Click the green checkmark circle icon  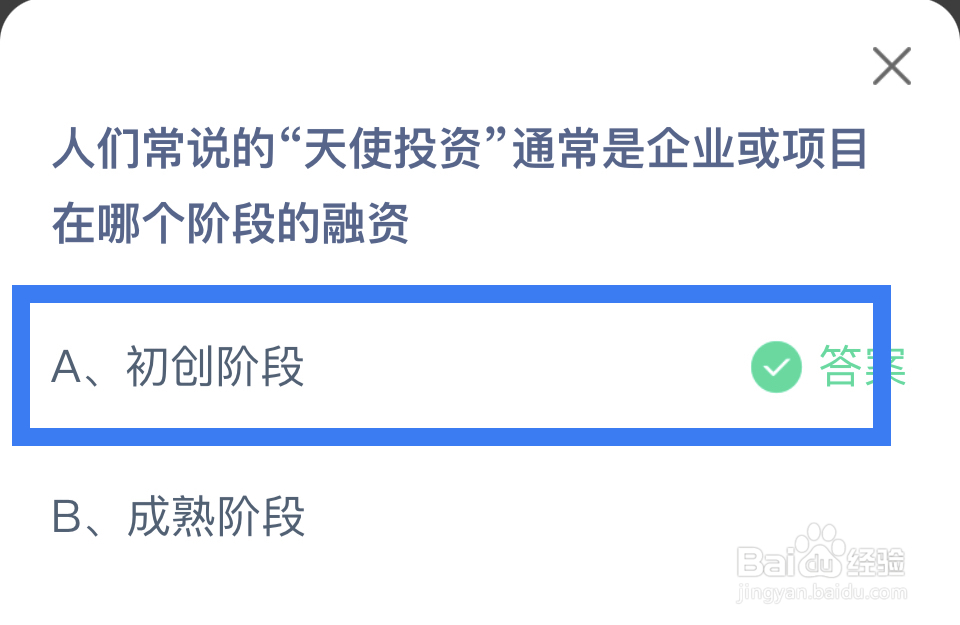click(776, 367)
